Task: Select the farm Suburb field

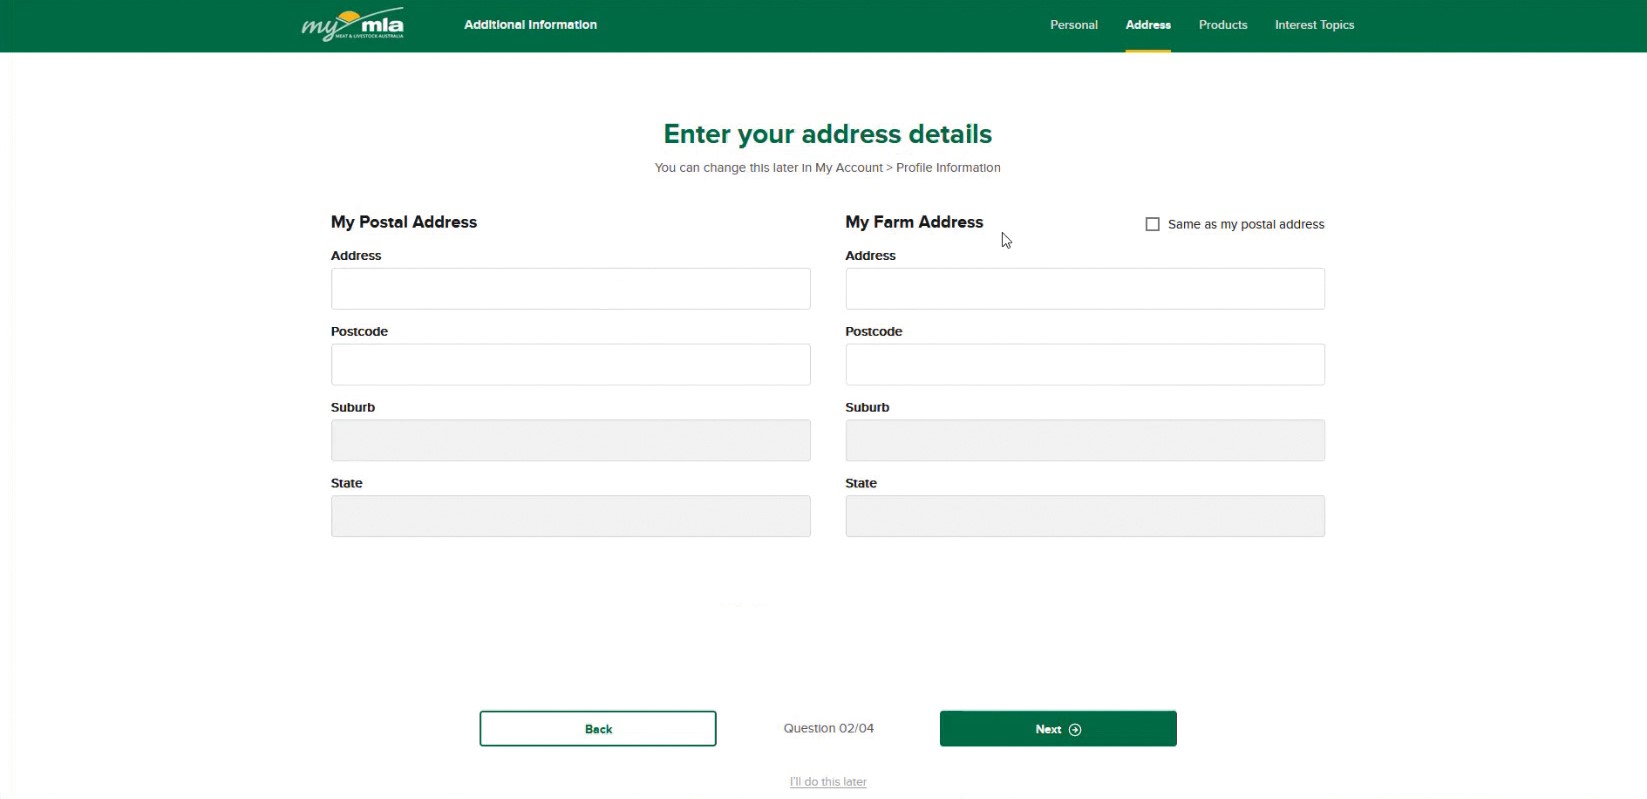Action: 1084,441
